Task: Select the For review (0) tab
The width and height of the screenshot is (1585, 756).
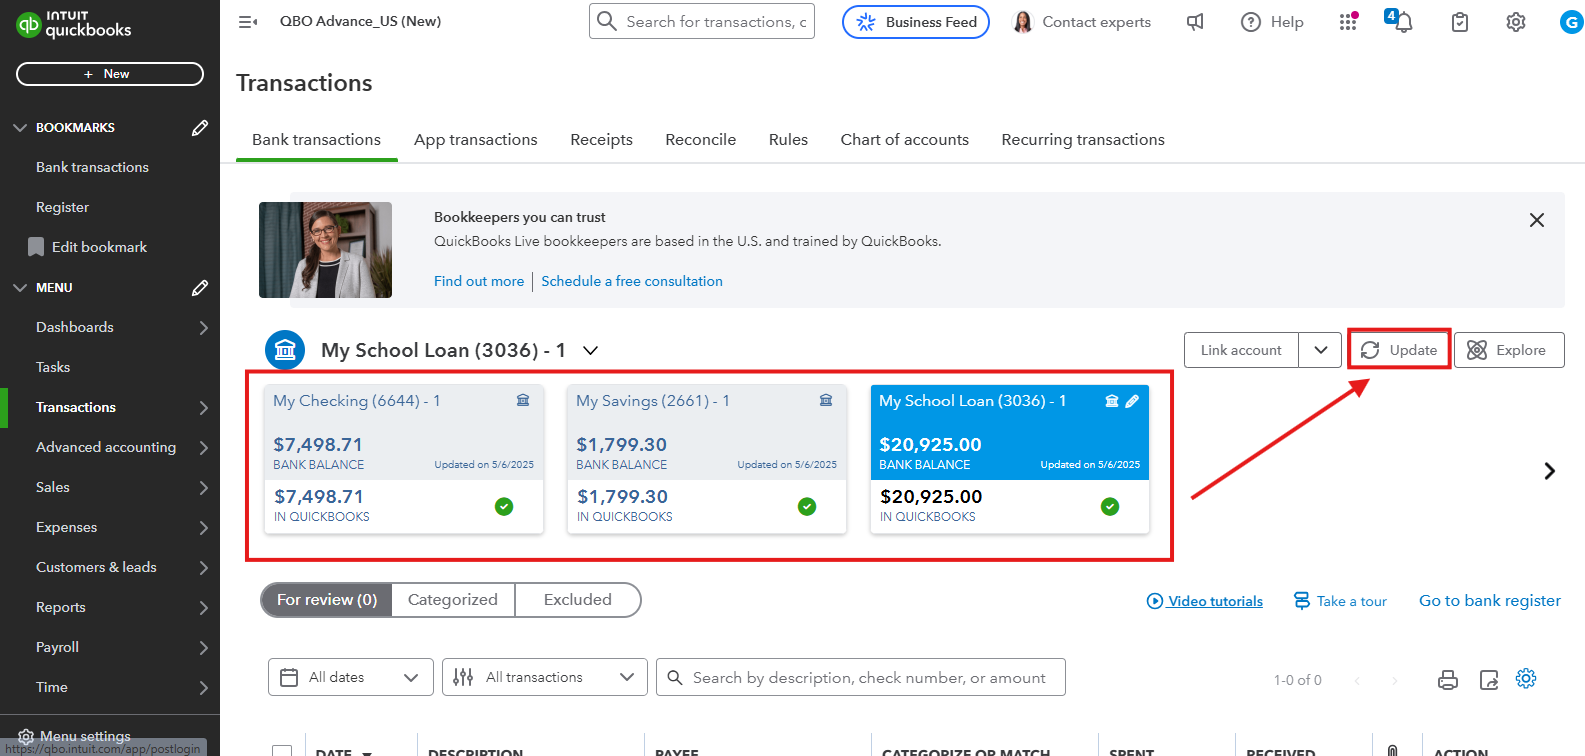Action: point(327,600)
